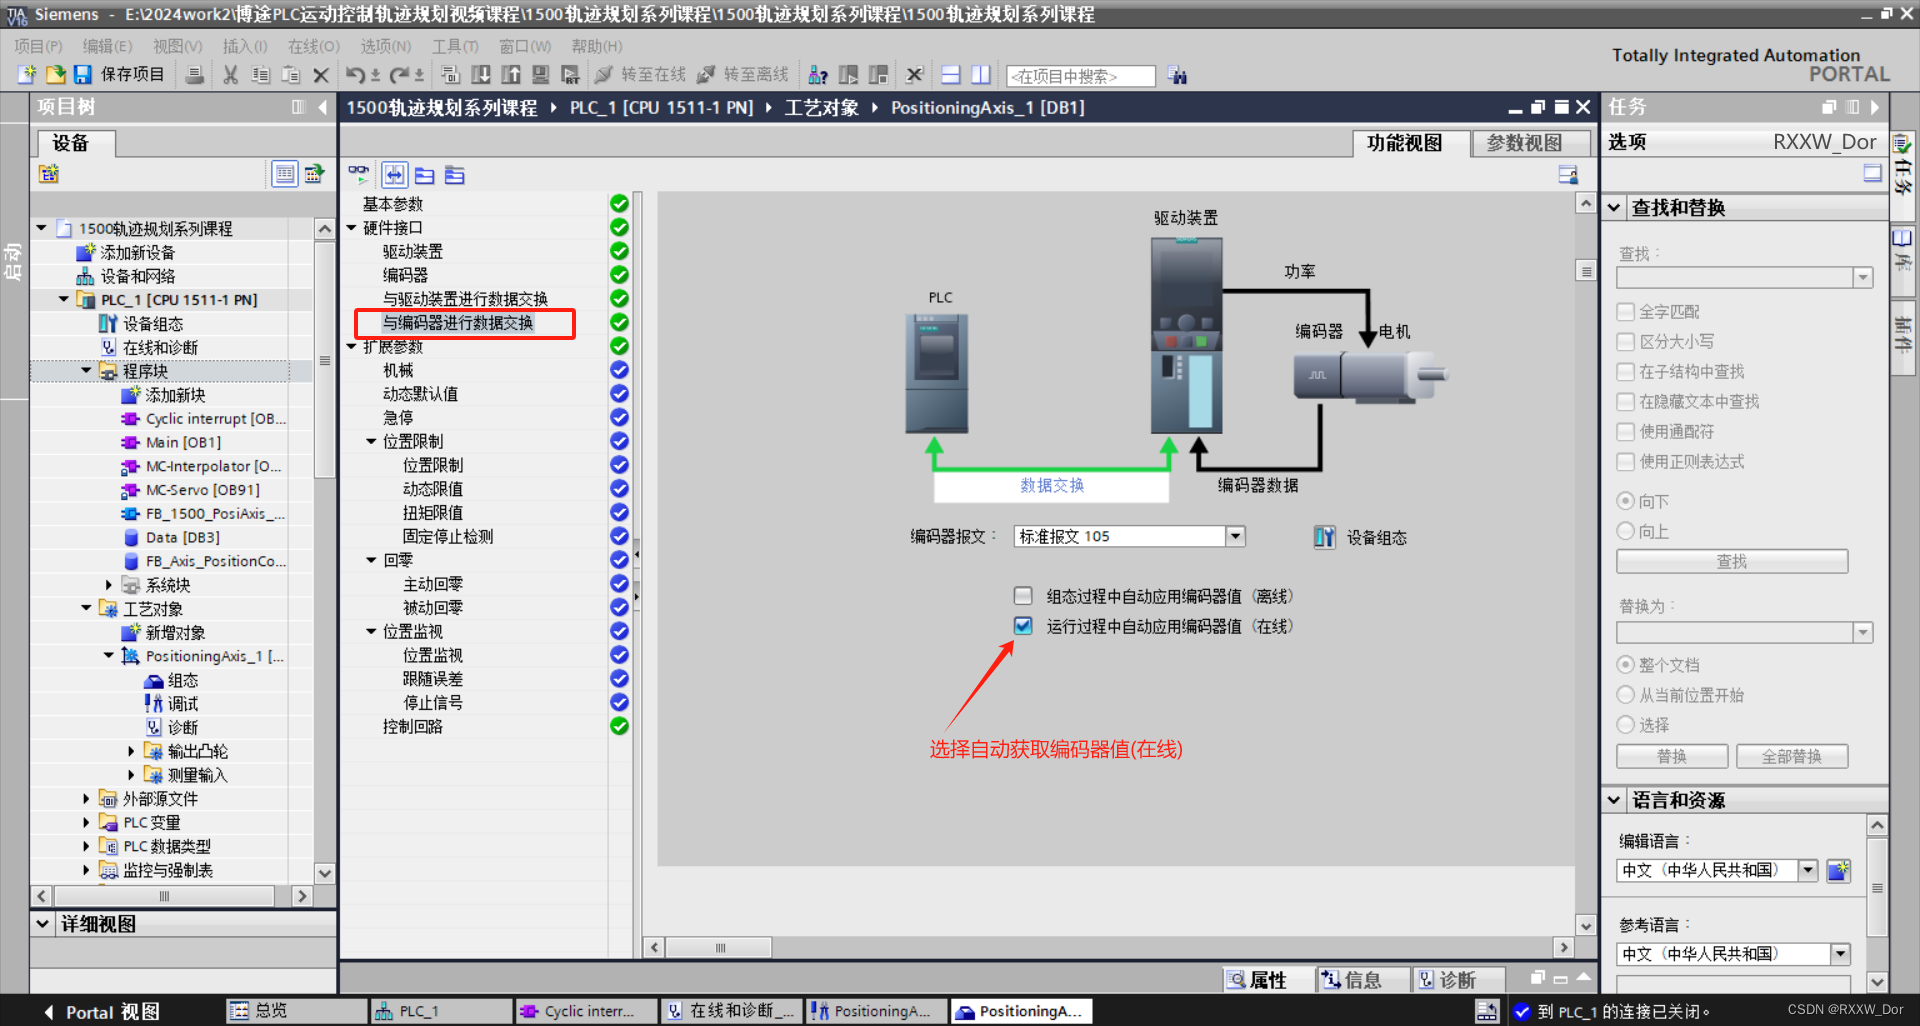The width and height of the screenshot is (1920, 1026).
Task: Collapse the 程序块 folder
Action: [86, 371]
